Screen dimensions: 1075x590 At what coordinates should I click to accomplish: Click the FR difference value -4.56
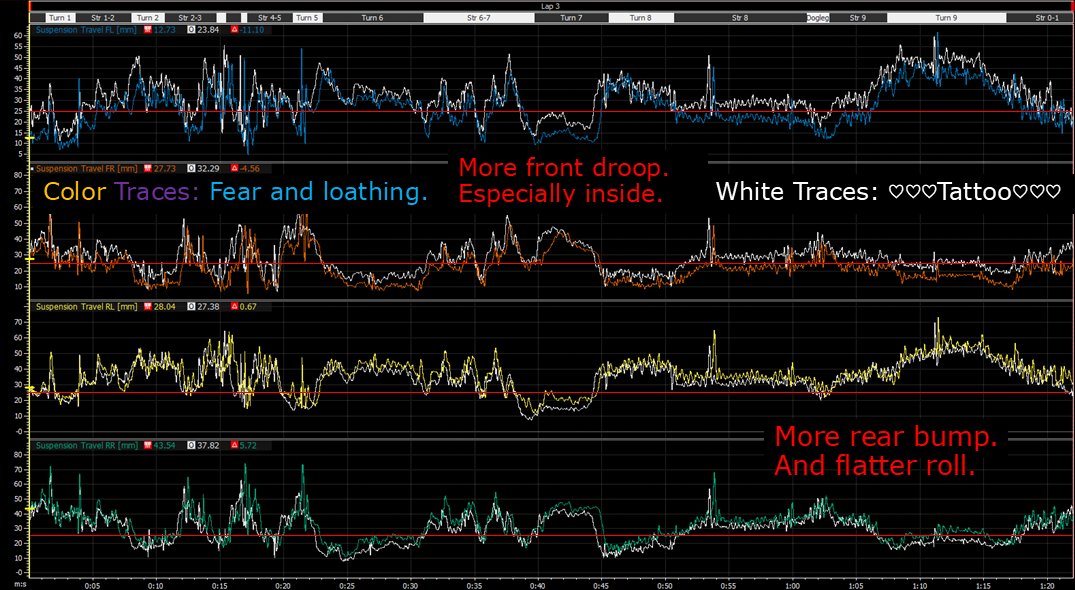(x=250, y=169)
